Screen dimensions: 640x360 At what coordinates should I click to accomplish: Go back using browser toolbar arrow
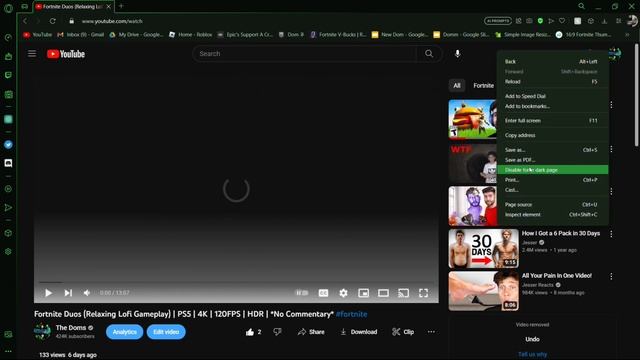25,21
